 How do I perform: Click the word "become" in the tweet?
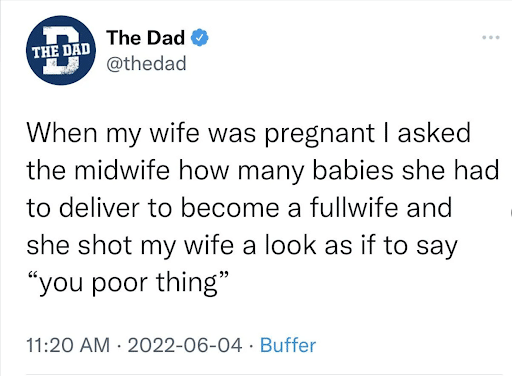(x=230, y=207)
